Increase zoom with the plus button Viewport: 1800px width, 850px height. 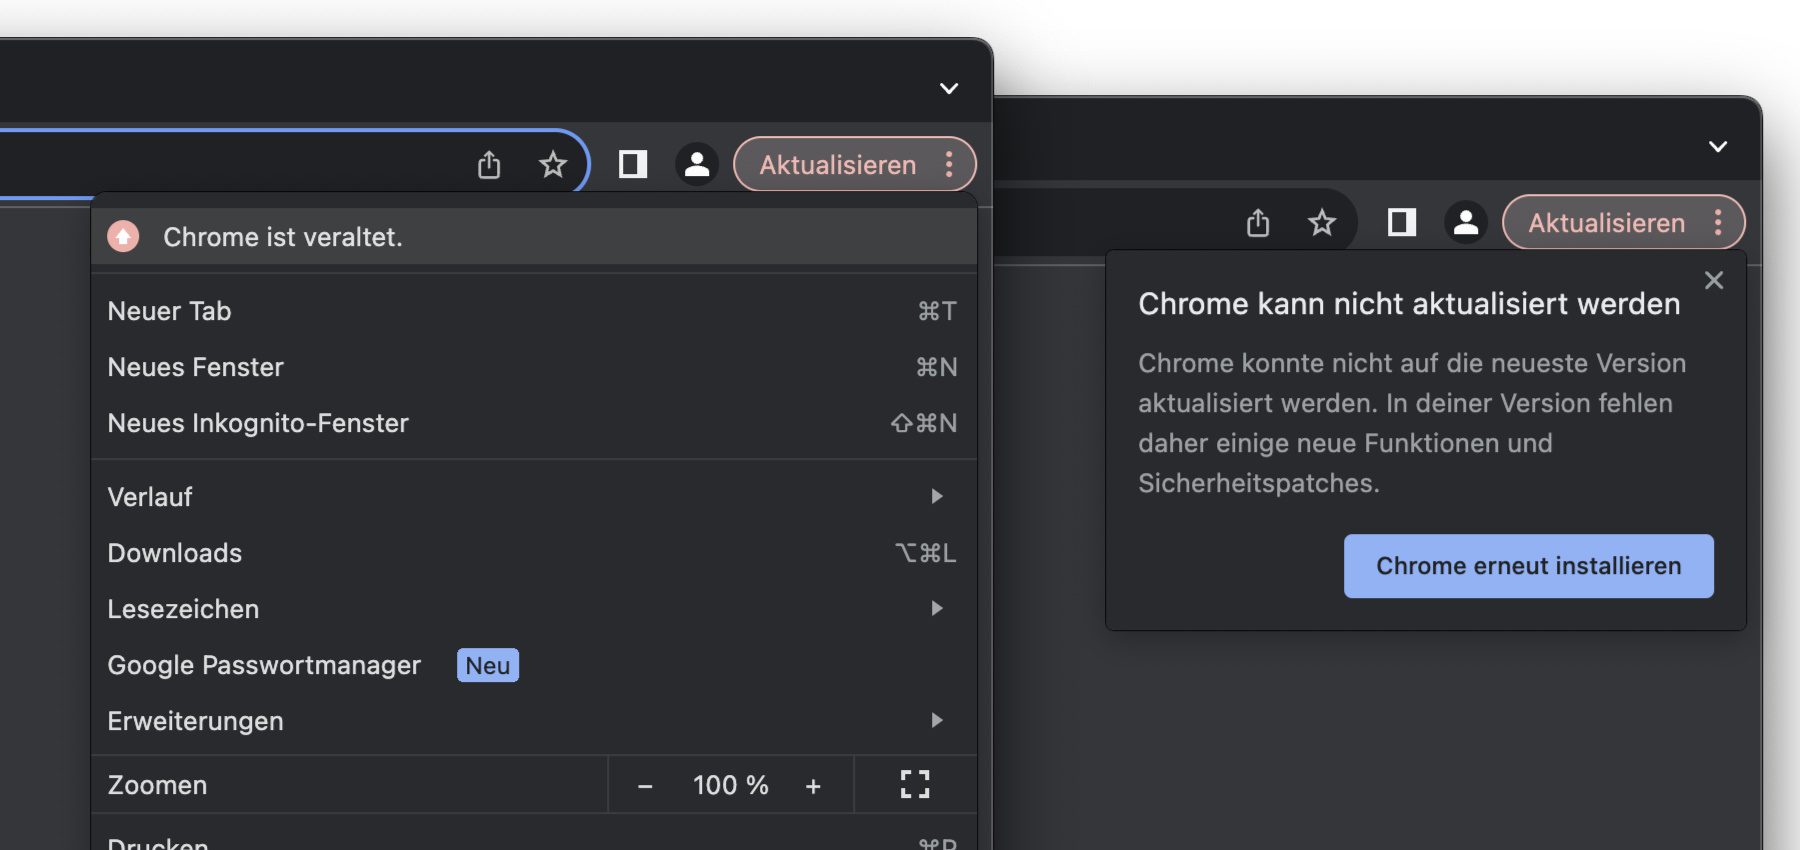tap(813, 786)
